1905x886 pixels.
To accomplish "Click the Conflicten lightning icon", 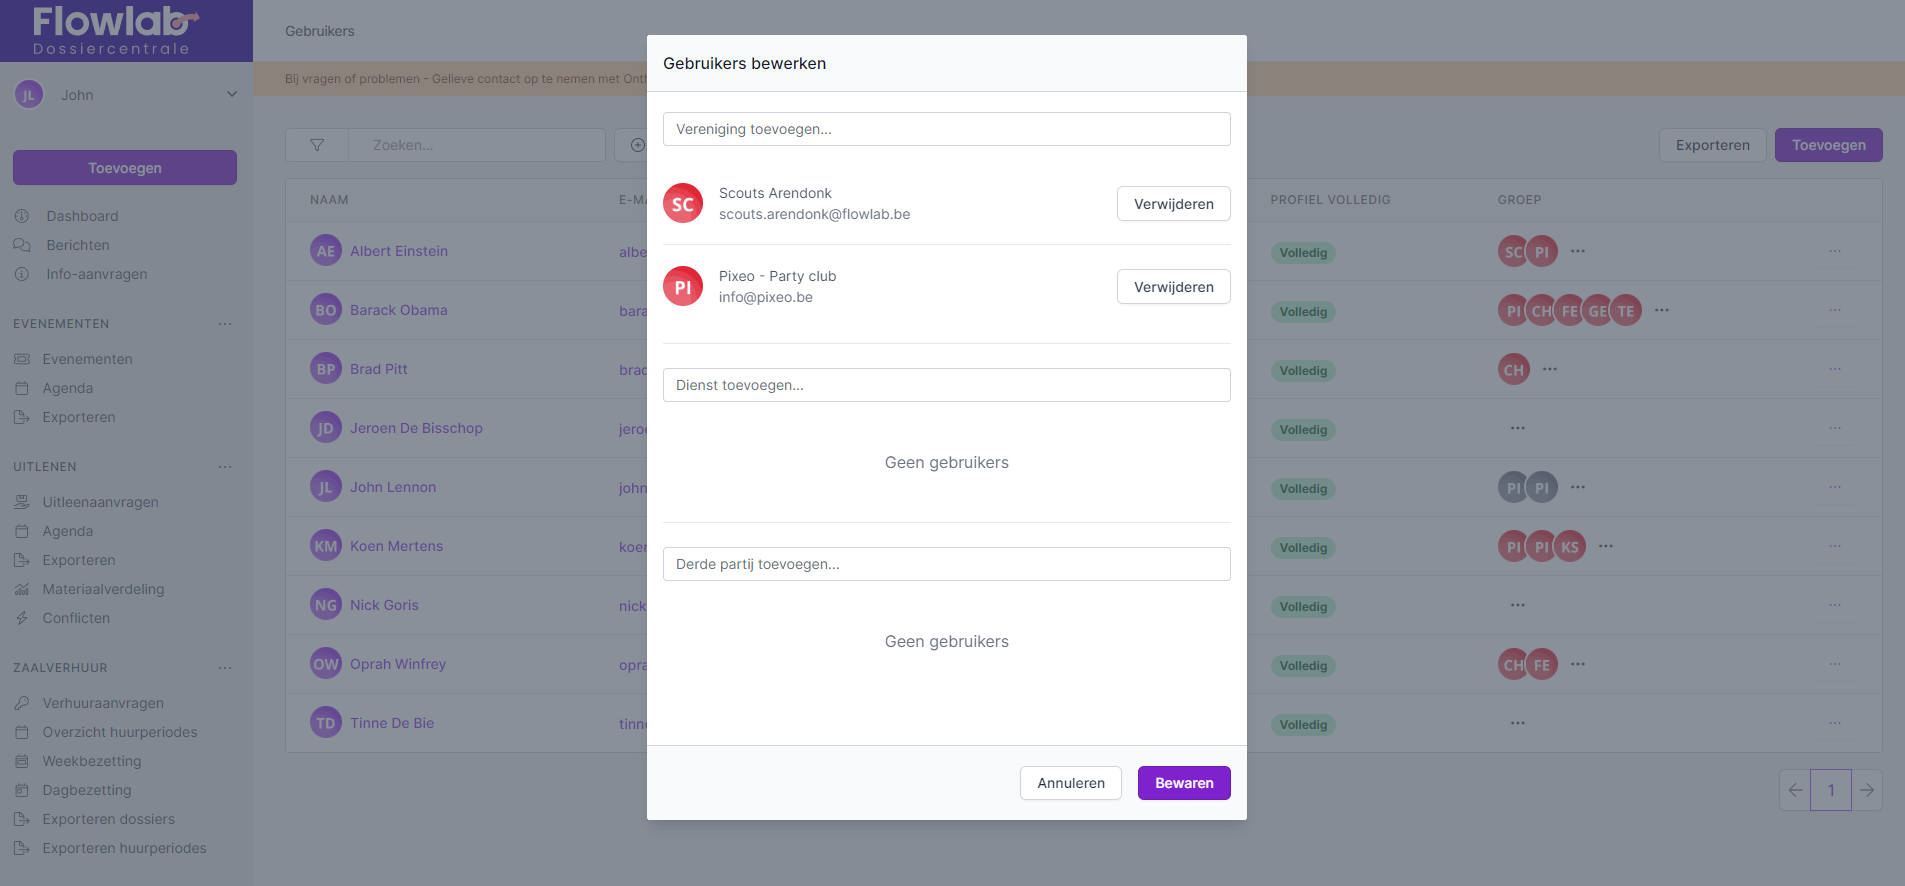I will tap(22, 618).
